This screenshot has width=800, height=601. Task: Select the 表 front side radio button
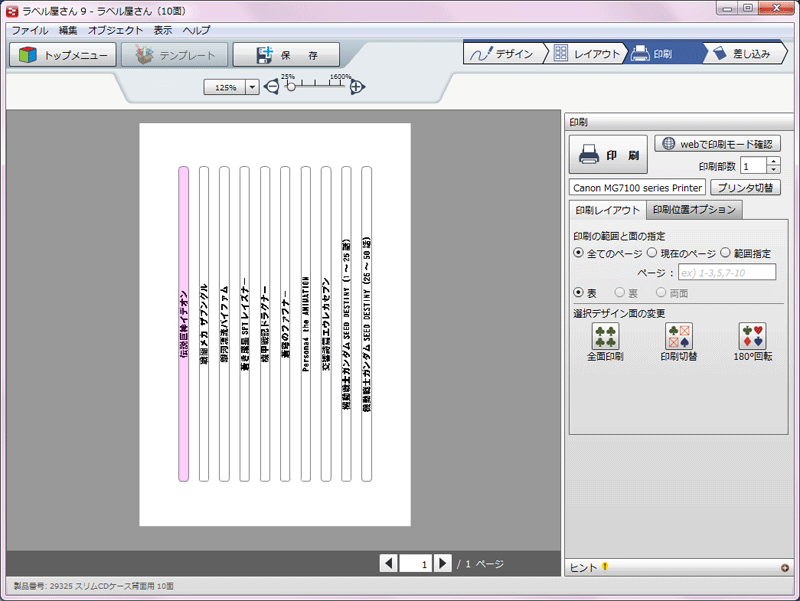pos(578,292)
